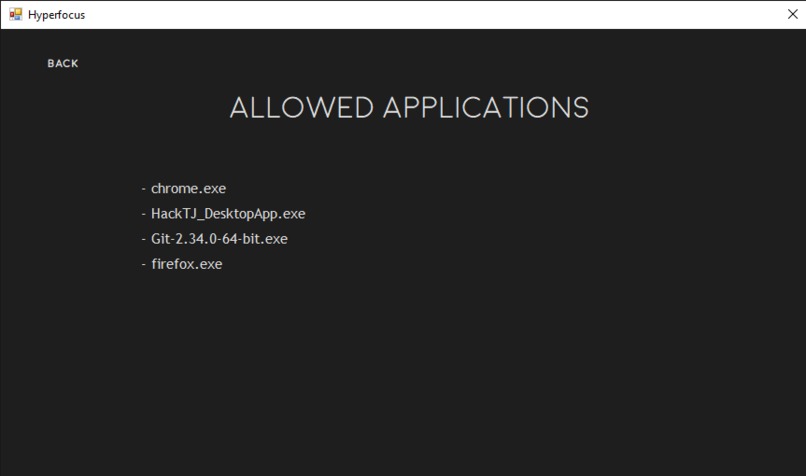Go back using the BACK button
806x476 pixels.
(x=63, y=63)
